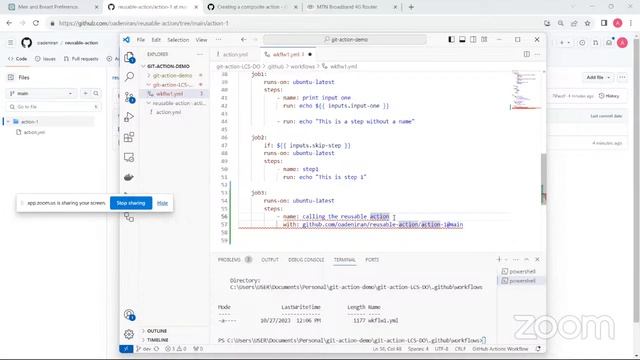The height and width of the screenshot is (360, 640).
Task: Switch to Problems panel tab
Action: (234, 260)
